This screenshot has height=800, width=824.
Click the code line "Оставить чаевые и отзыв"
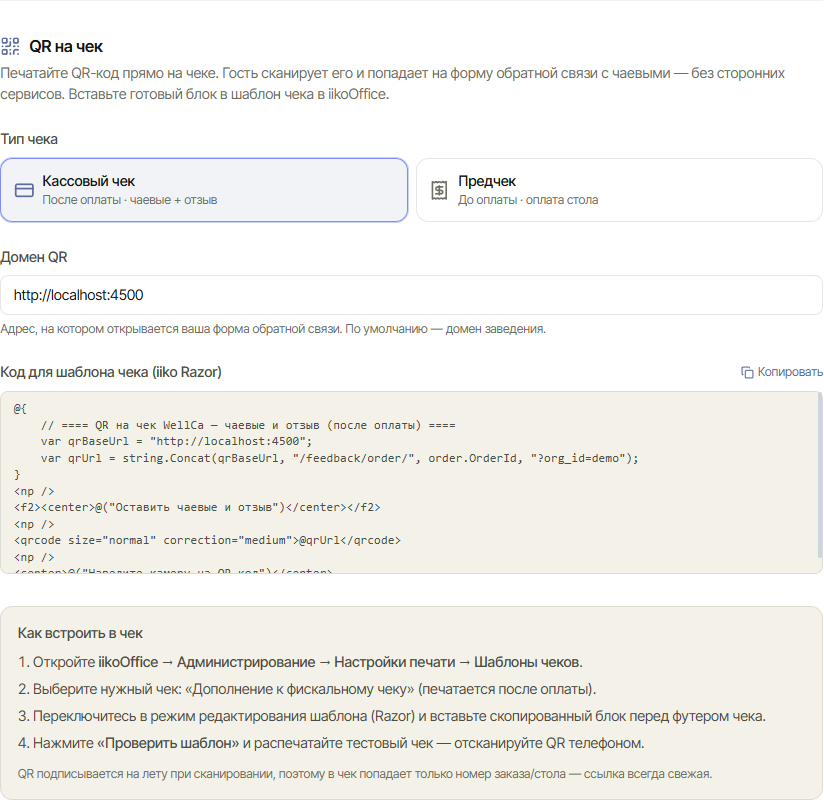click(x=197, y=507)
